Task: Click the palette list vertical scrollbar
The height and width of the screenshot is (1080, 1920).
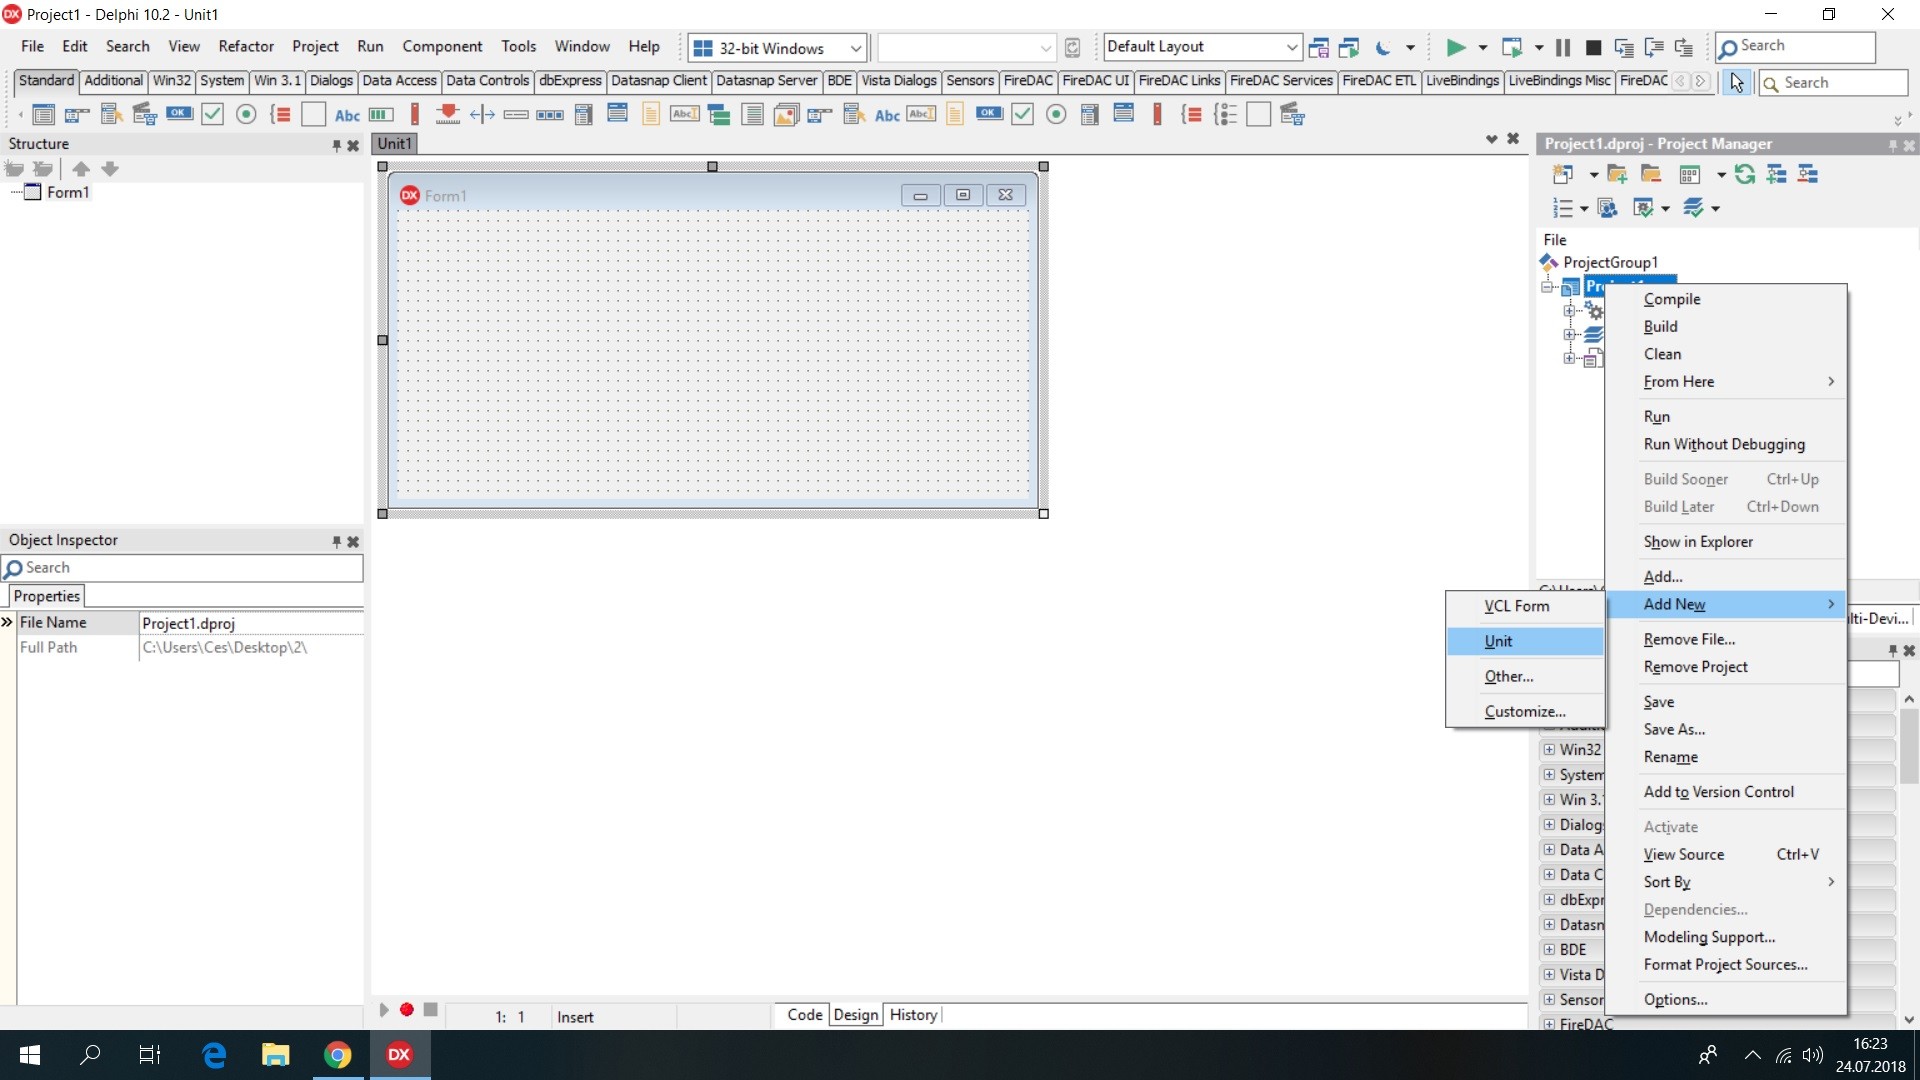Action: click(1909, 745)
